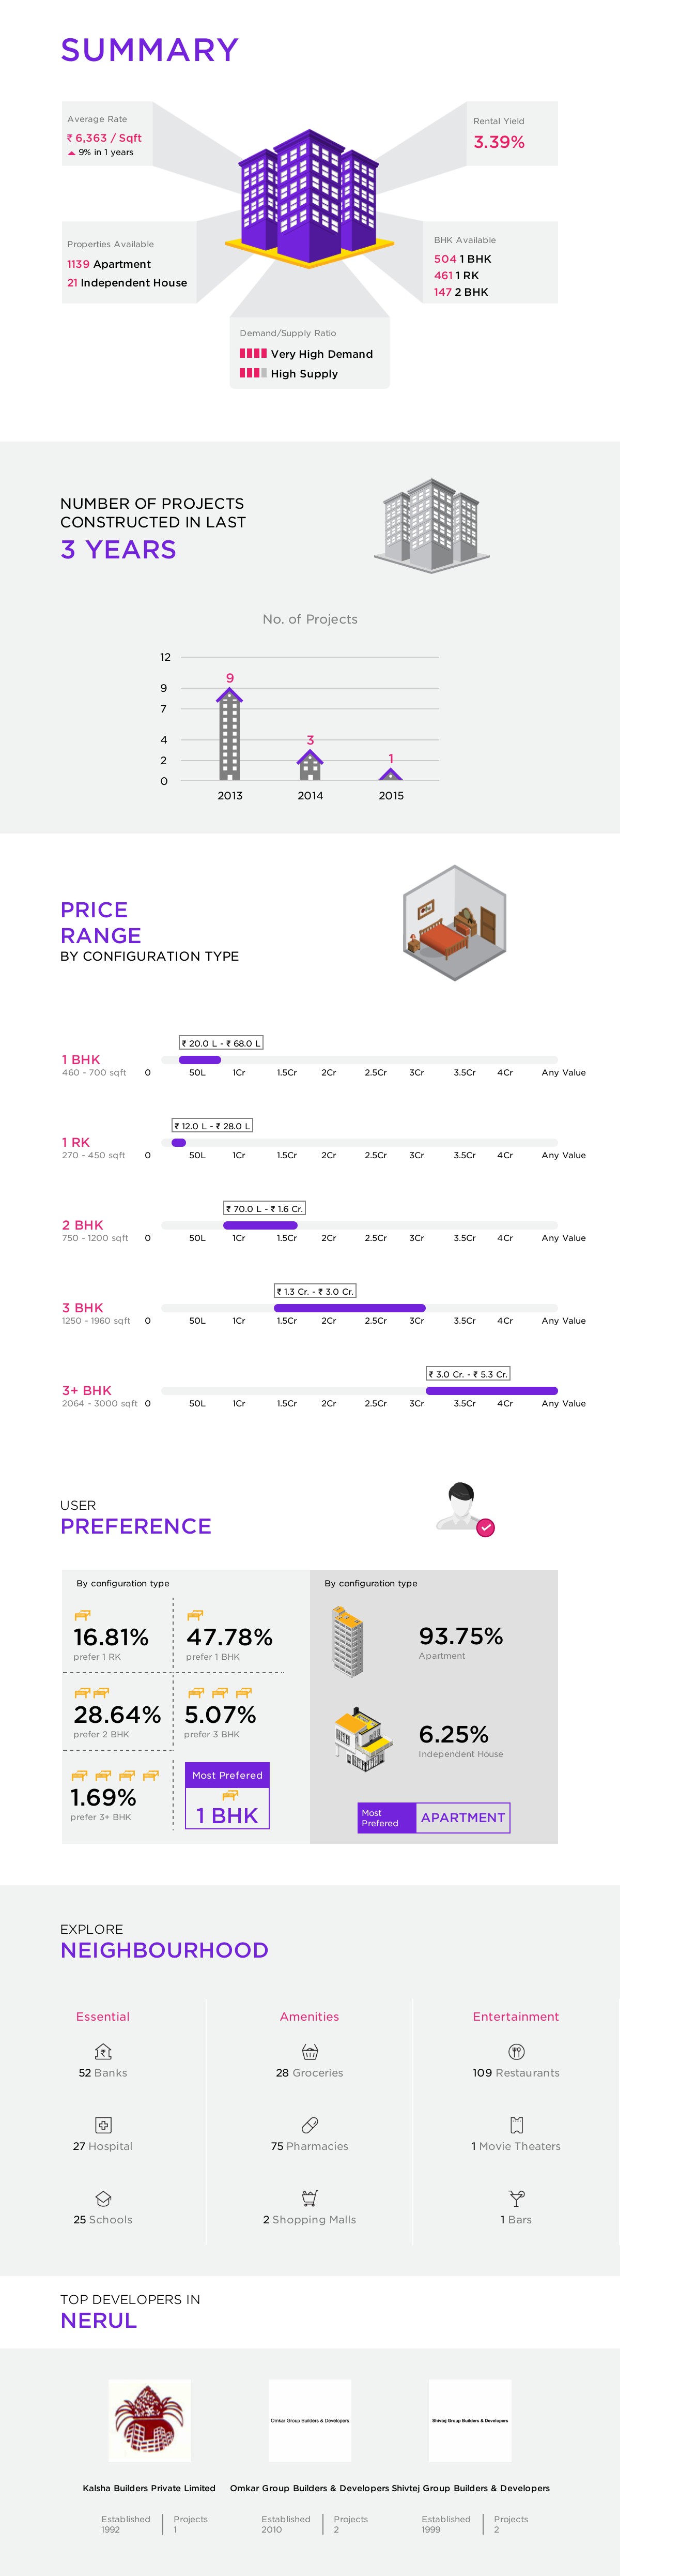This screenshot has height=2576, width=680.
Task: Click the 3+ BHK price range bar
Action: click(x=491, y=1391)
